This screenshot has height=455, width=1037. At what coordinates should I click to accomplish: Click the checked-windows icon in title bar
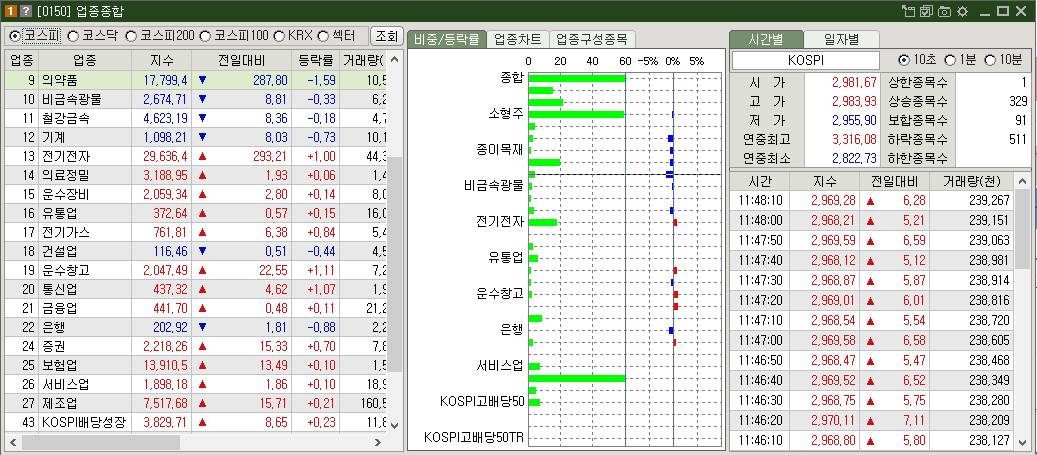point(926,11)
